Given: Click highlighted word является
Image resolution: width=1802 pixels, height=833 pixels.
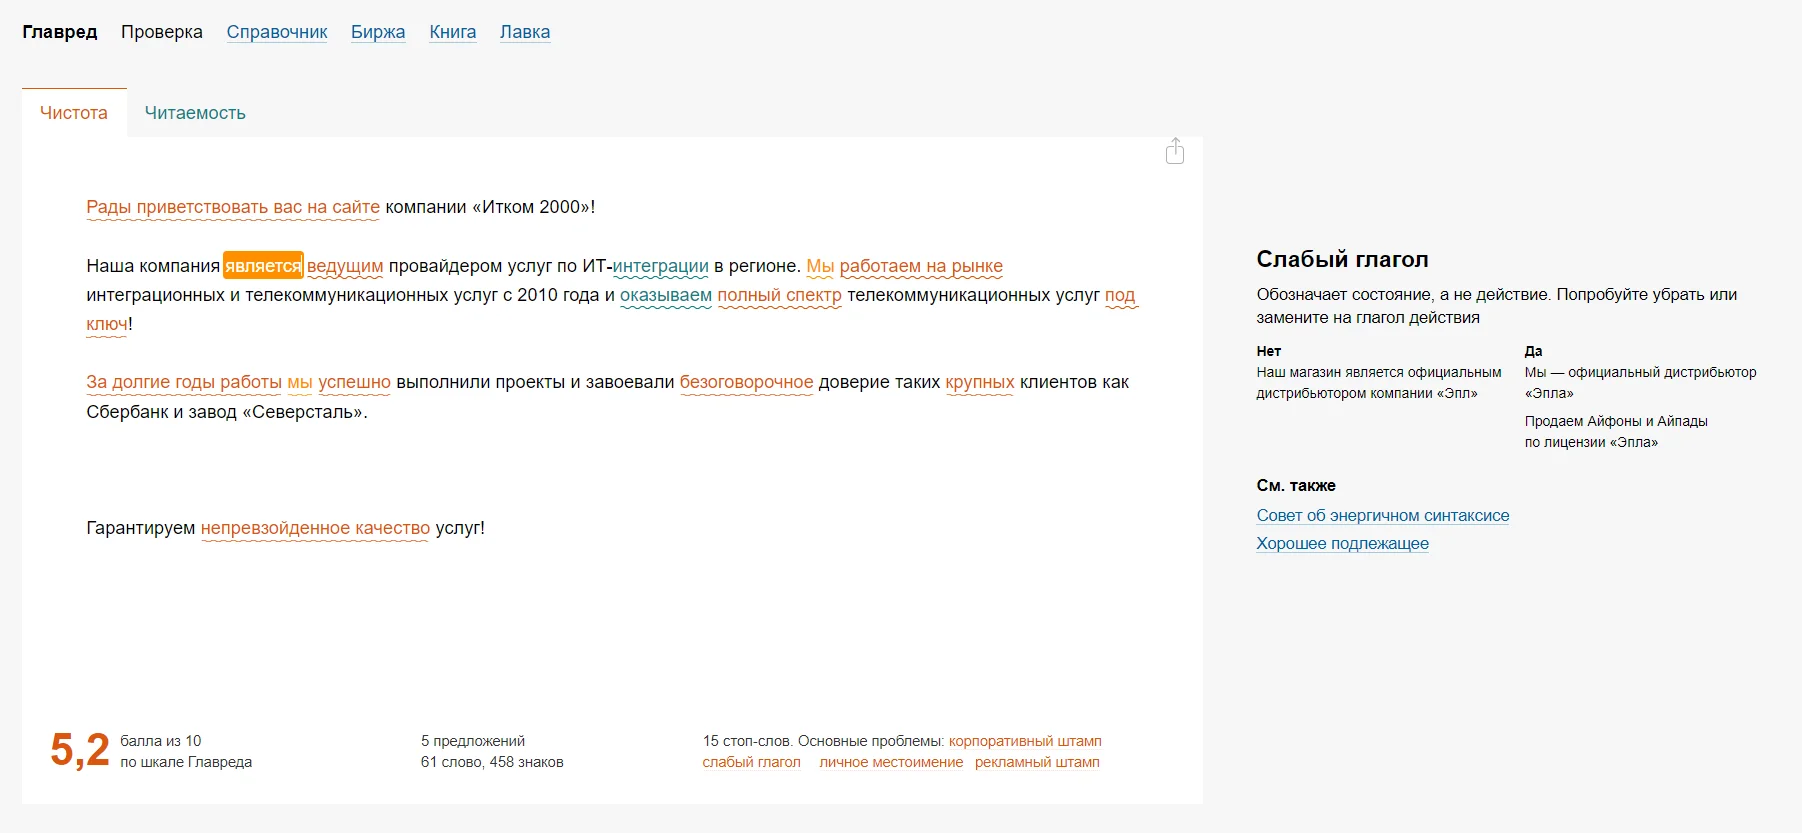Looking at the screenshot, I should pos(263,266).
